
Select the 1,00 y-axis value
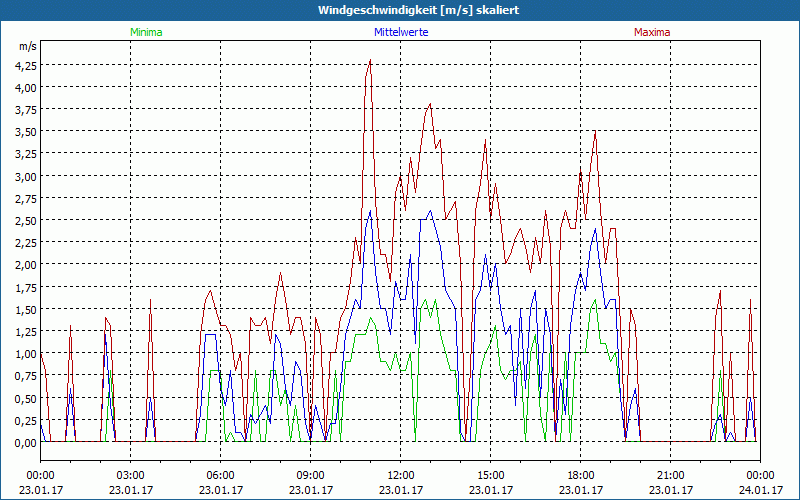(26, 354)
